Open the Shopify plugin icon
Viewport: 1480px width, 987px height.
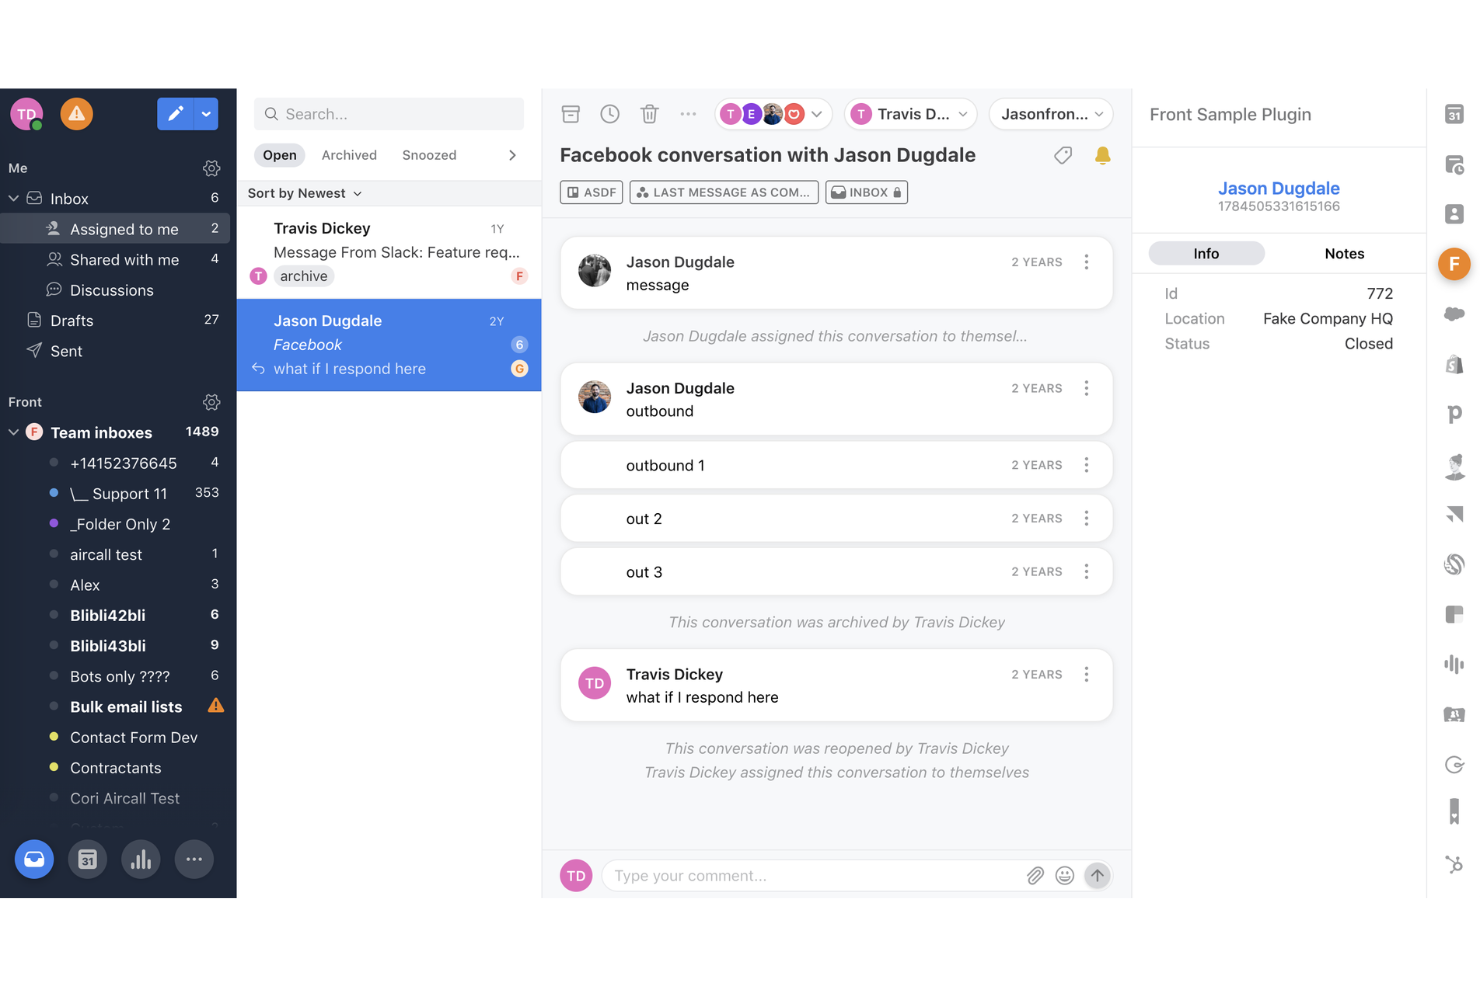(x=1453, y=364)
